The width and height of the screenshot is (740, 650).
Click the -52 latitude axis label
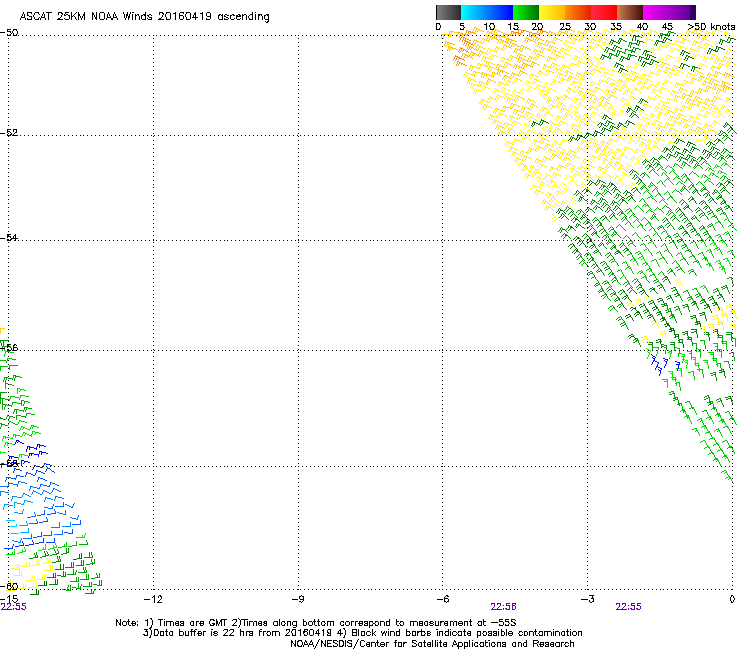[x=9, y=133]
